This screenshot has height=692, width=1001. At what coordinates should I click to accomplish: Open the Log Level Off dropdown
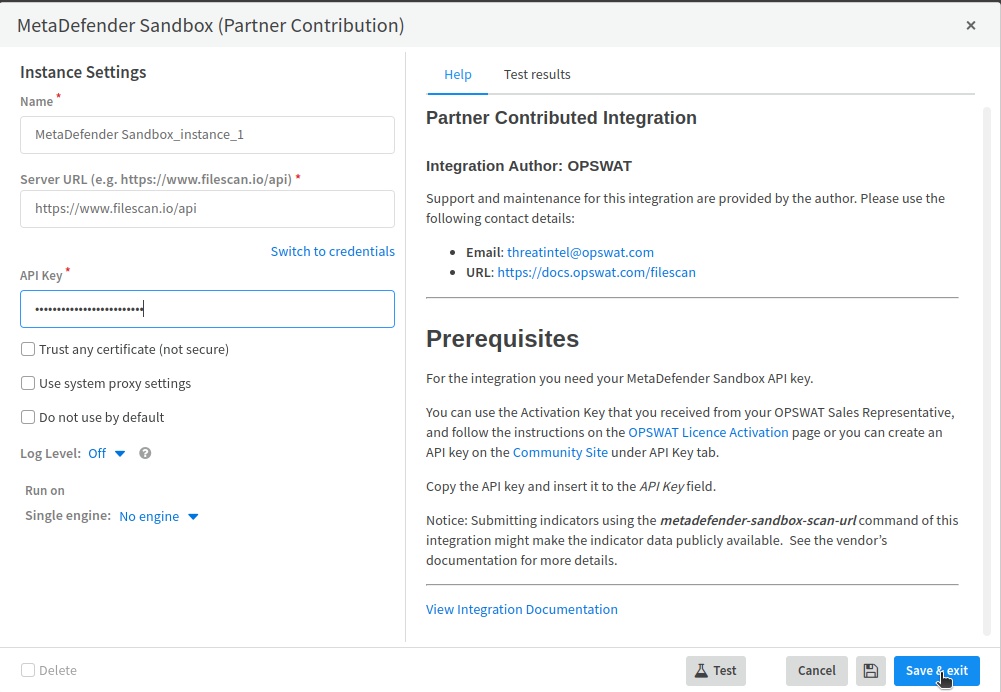click(x=107, y=453)
